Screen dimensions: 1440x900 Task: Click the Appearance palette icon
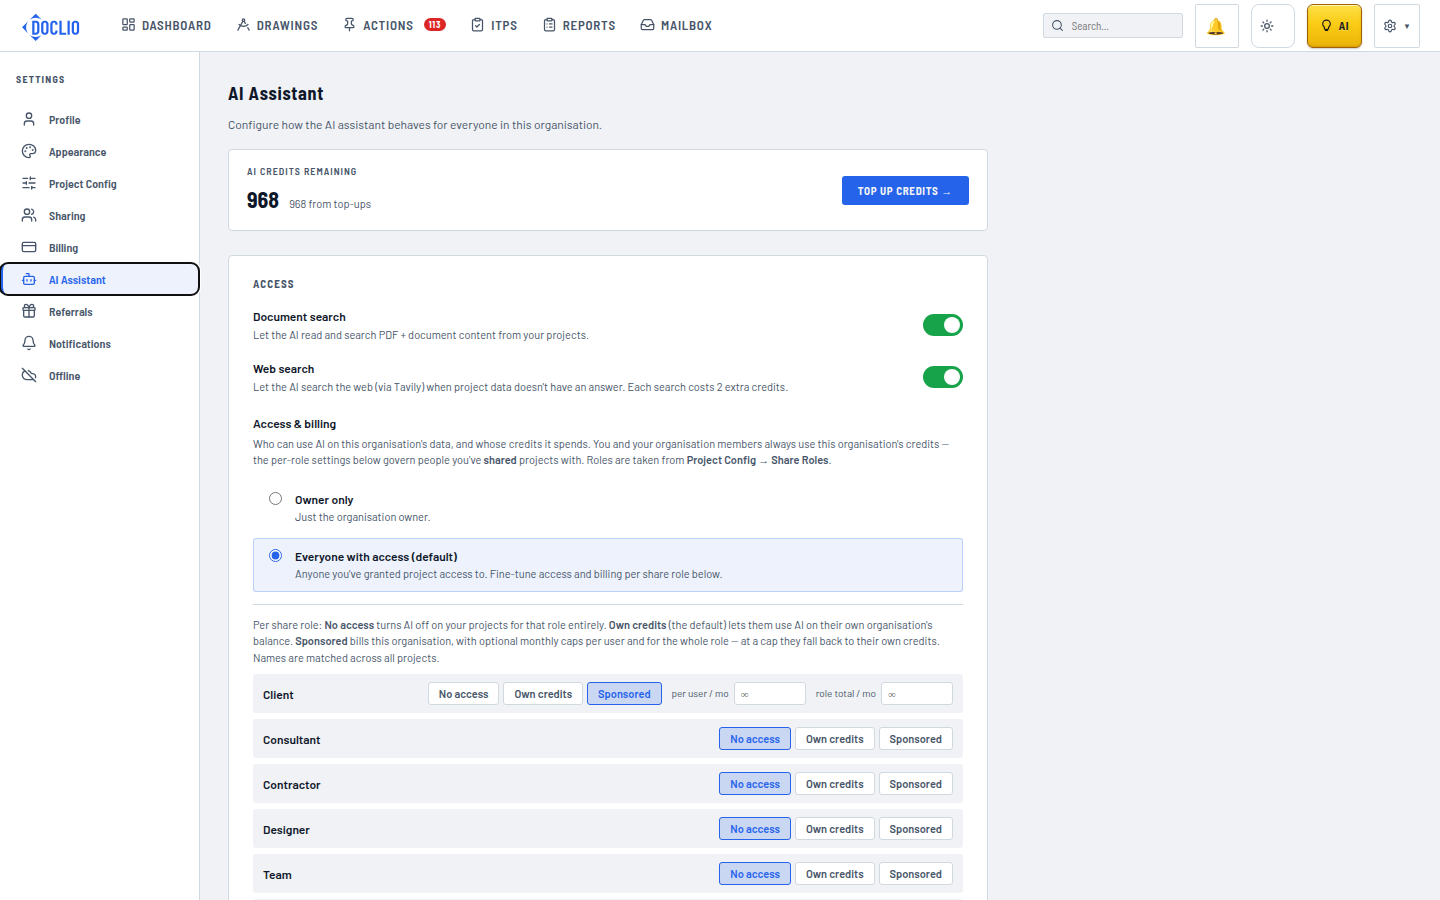click(29, 151)
